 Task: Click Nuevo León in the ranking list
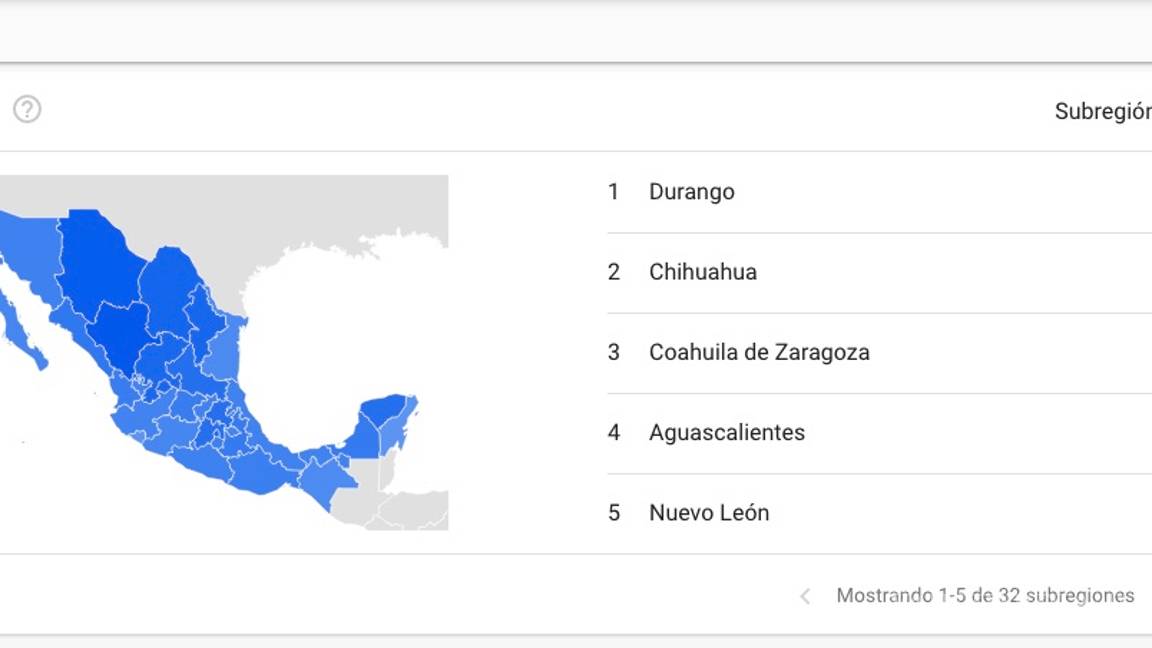710,512
